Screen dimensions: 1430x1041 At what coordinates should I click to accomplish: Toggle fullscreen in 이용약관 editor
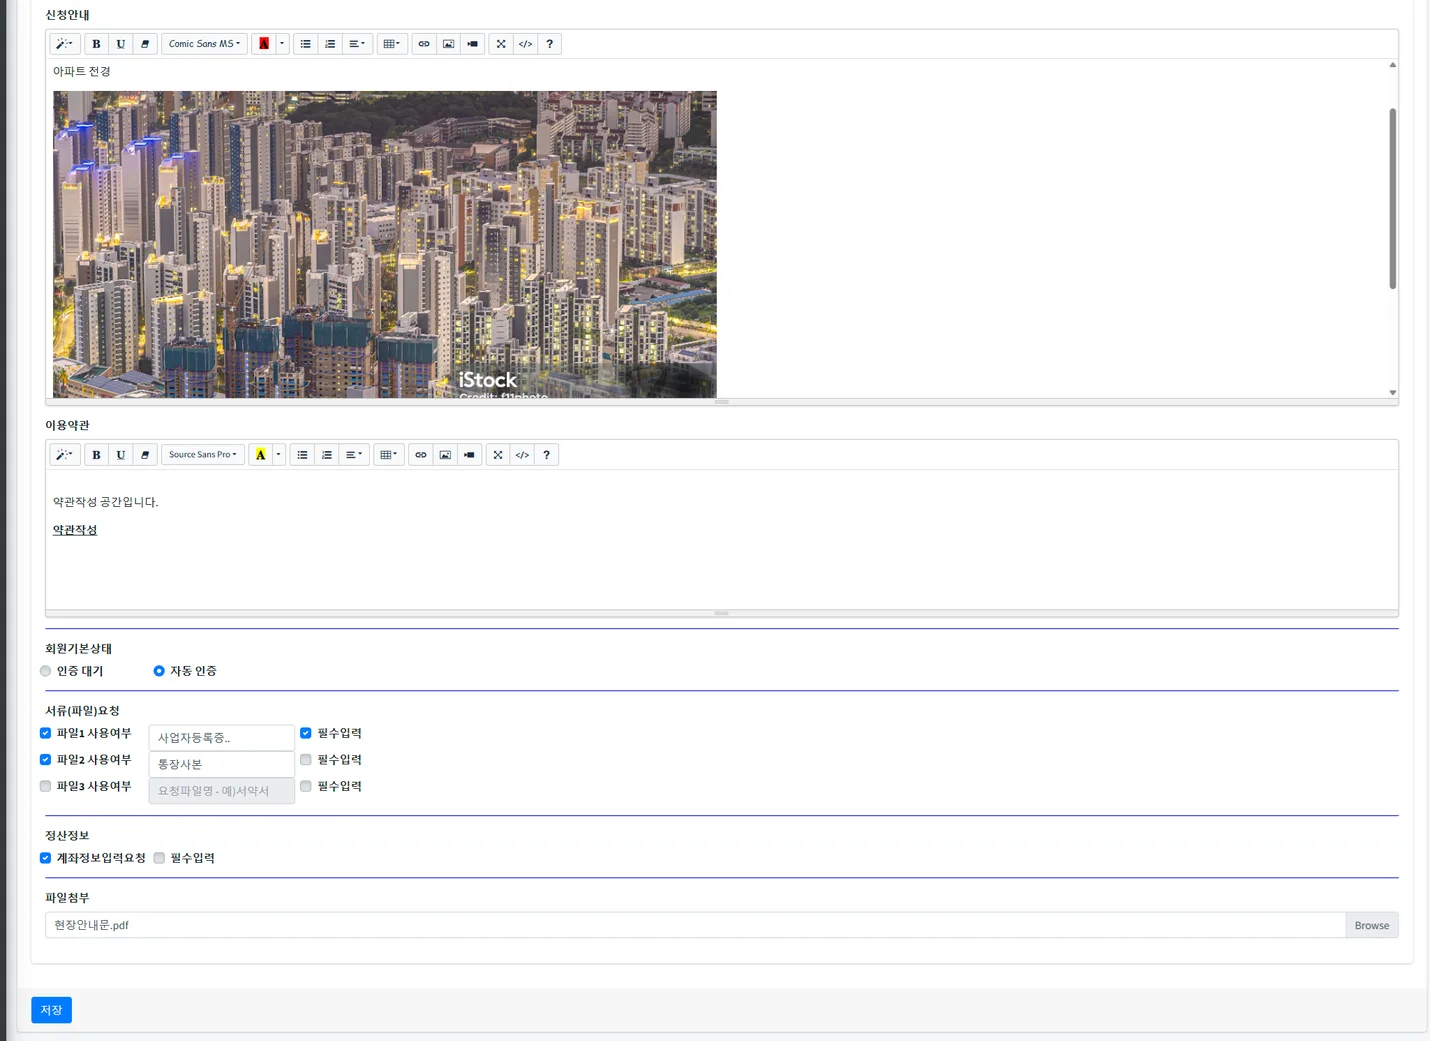click(498, 455)
